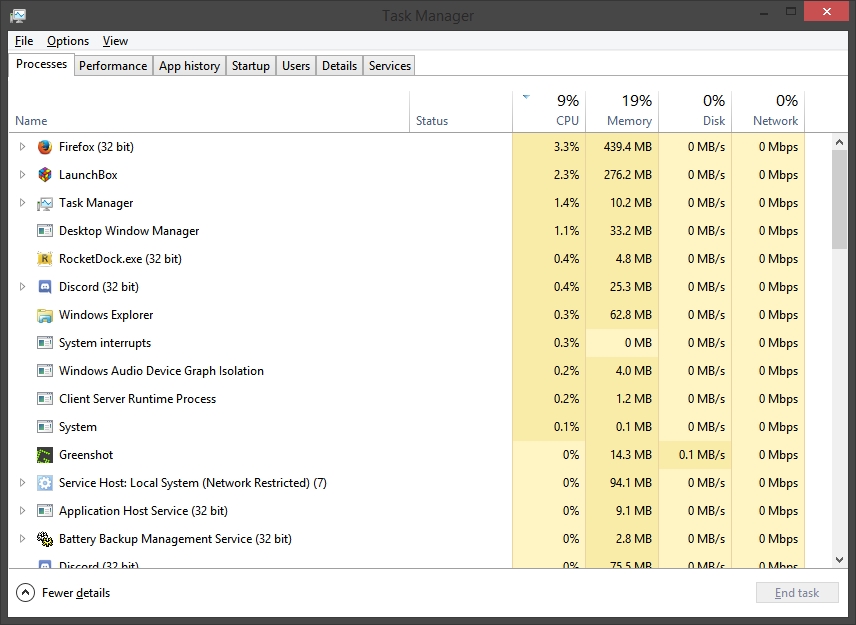Click the scrollbar up arrow

tap(839, 142)
